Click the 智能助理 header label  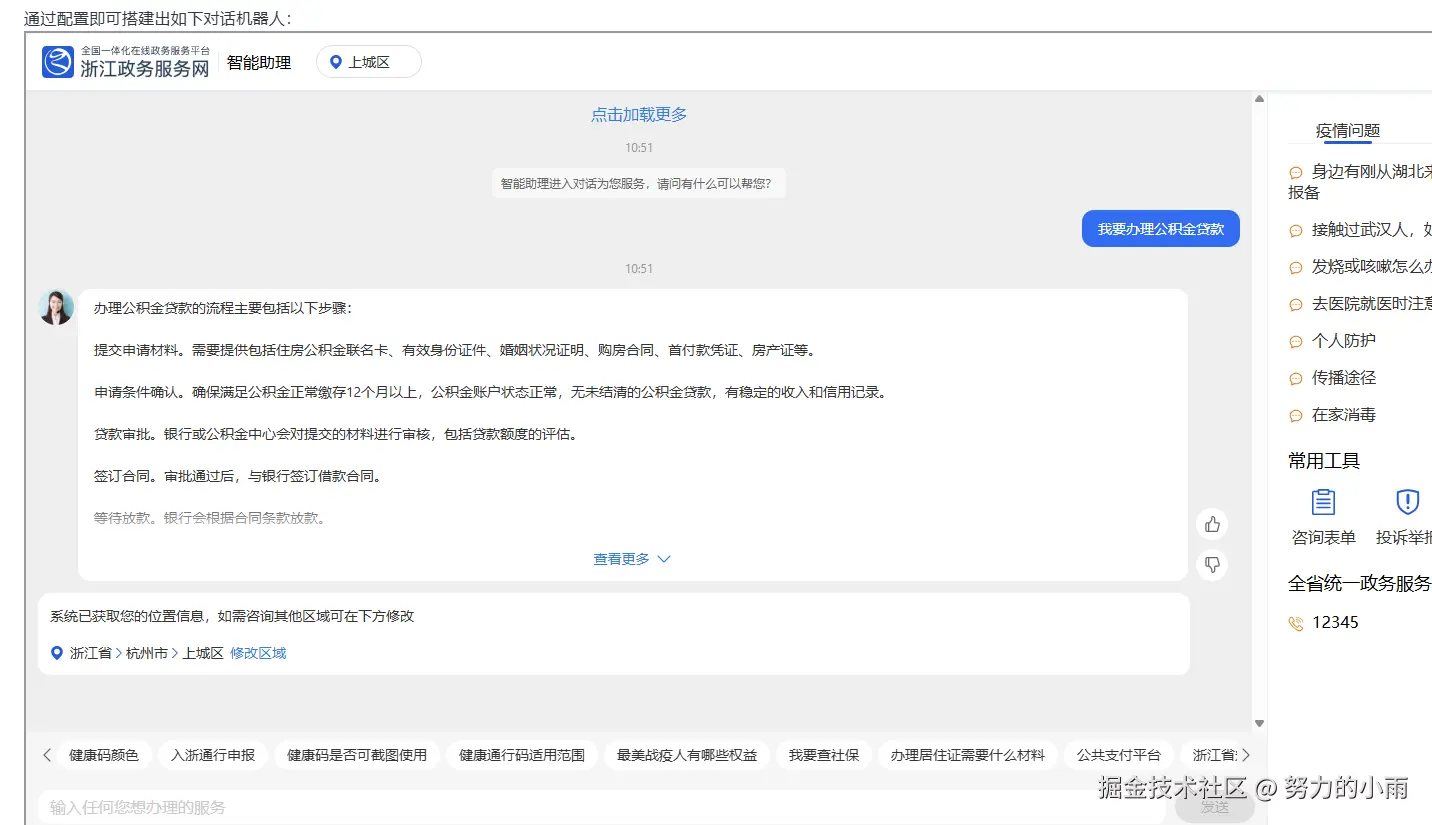pyautogui.click(x=259, y=62)
